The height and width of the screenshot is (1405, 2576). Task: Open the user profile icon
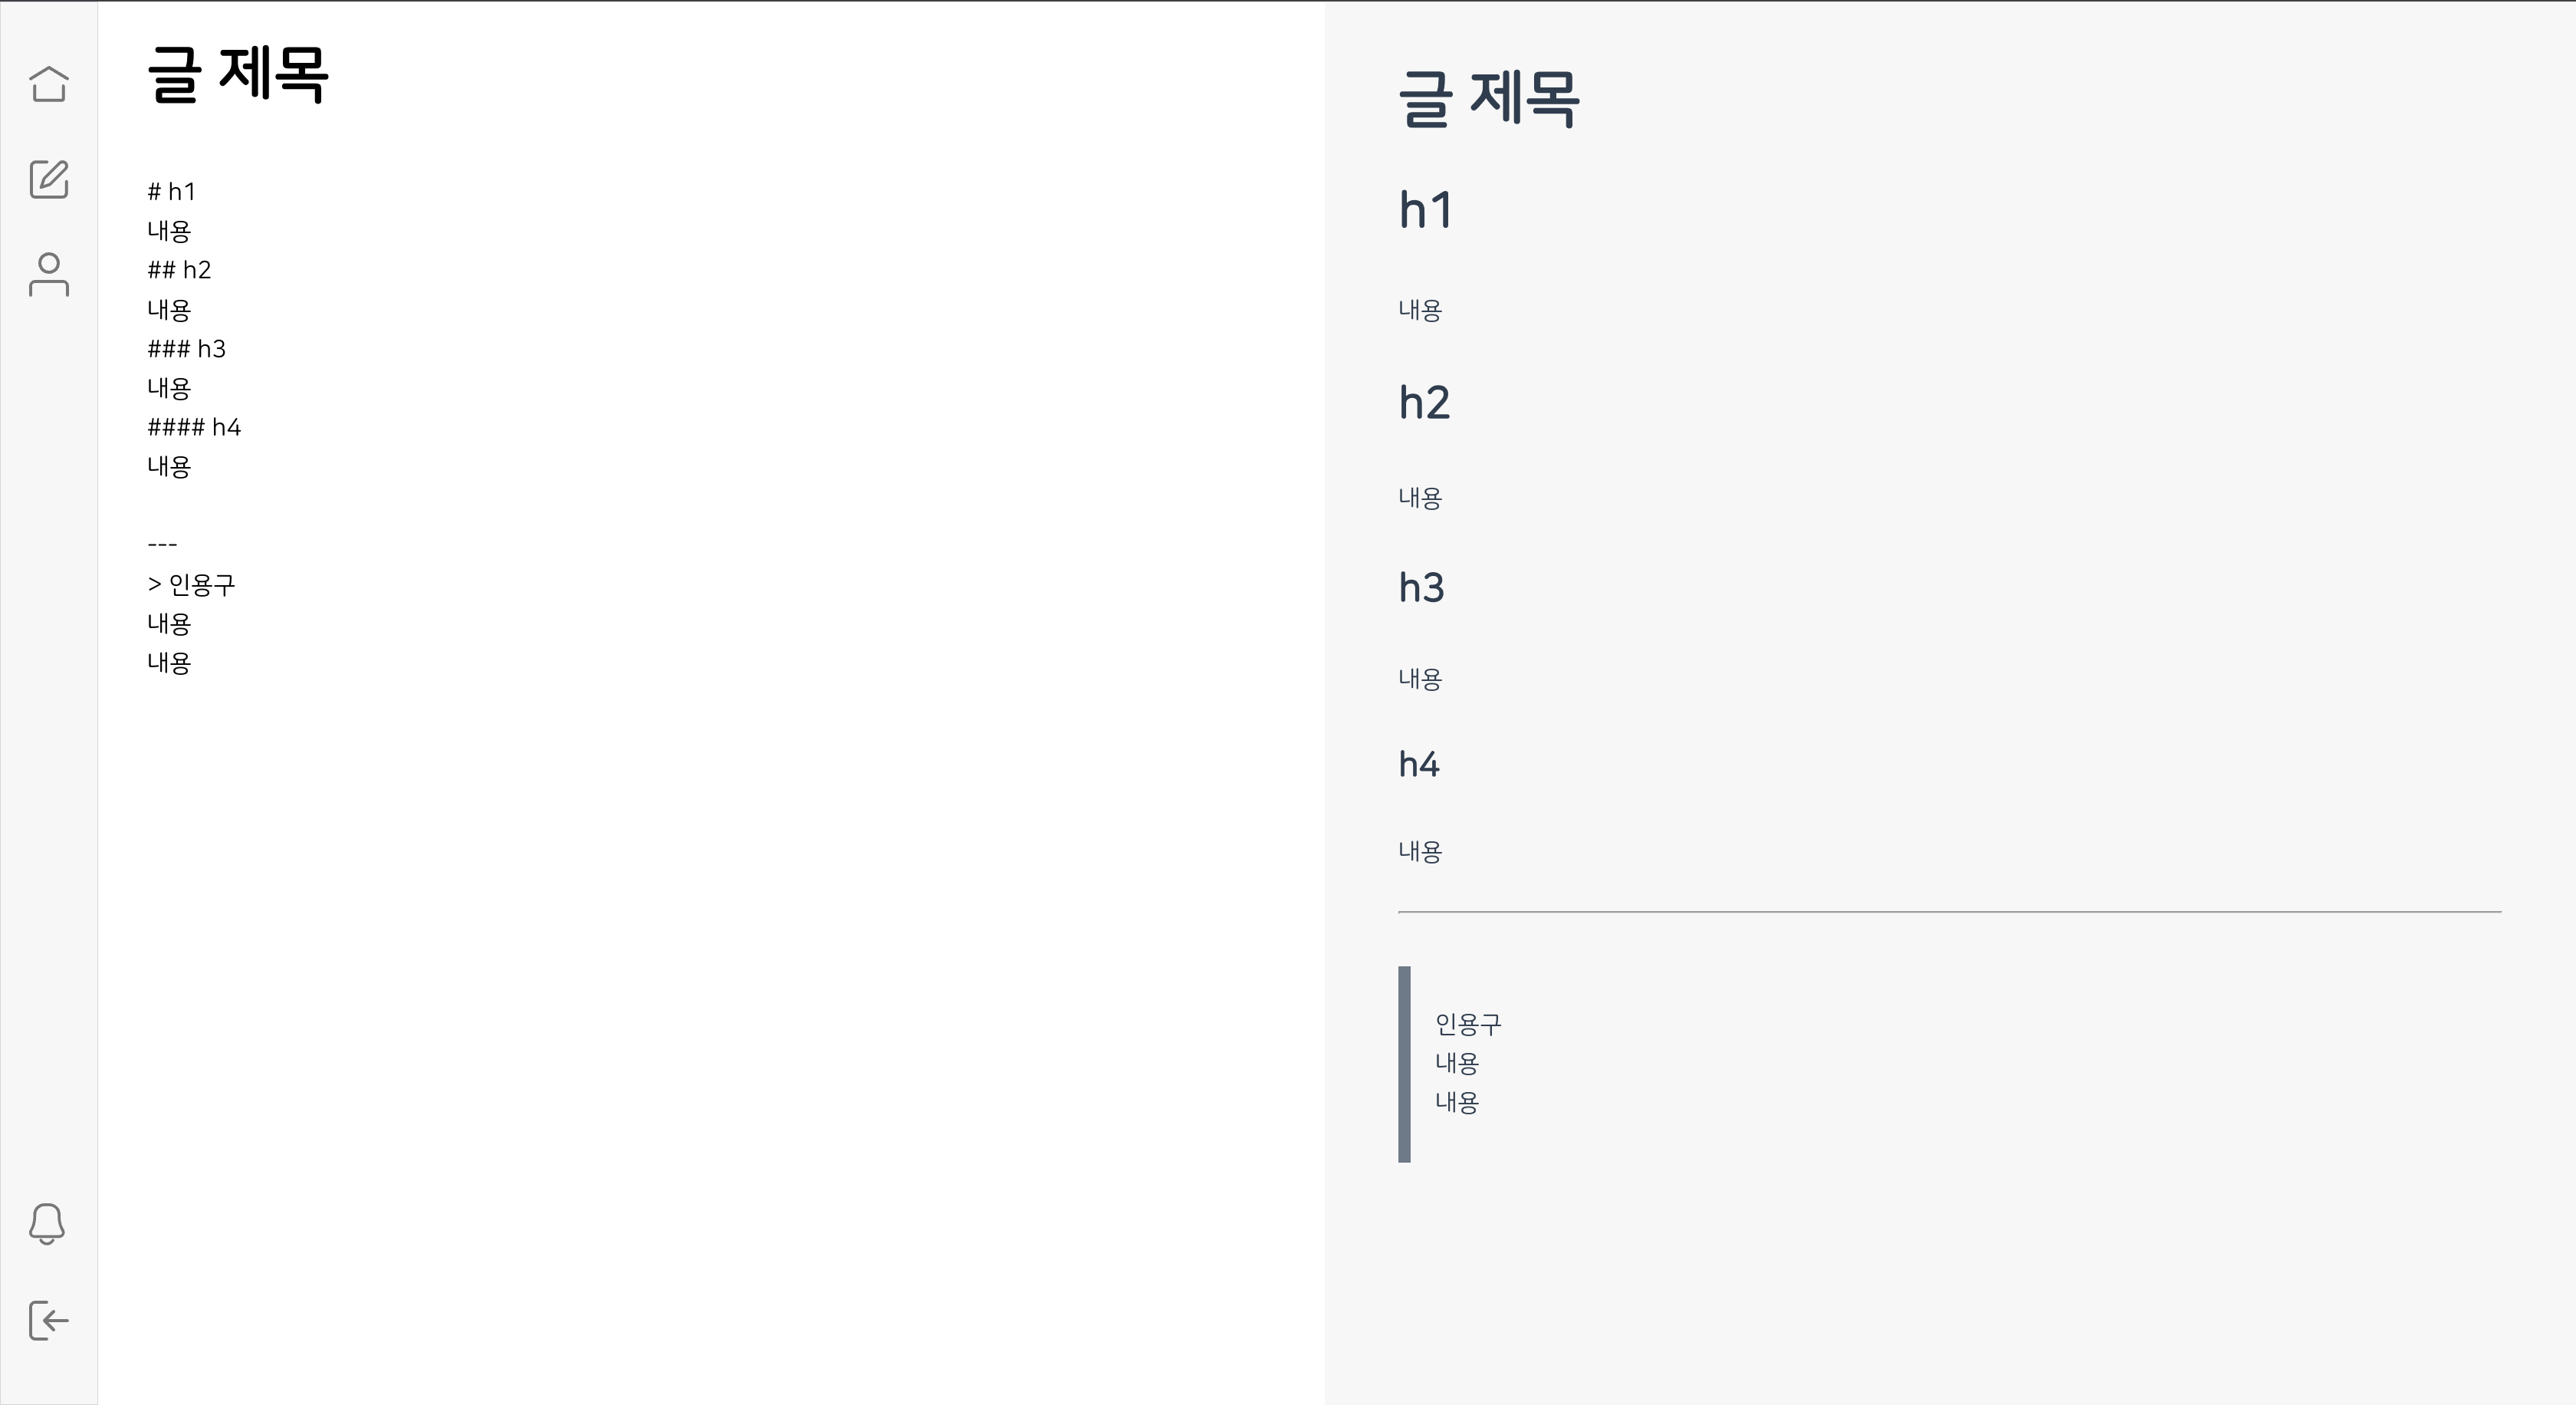48,274
